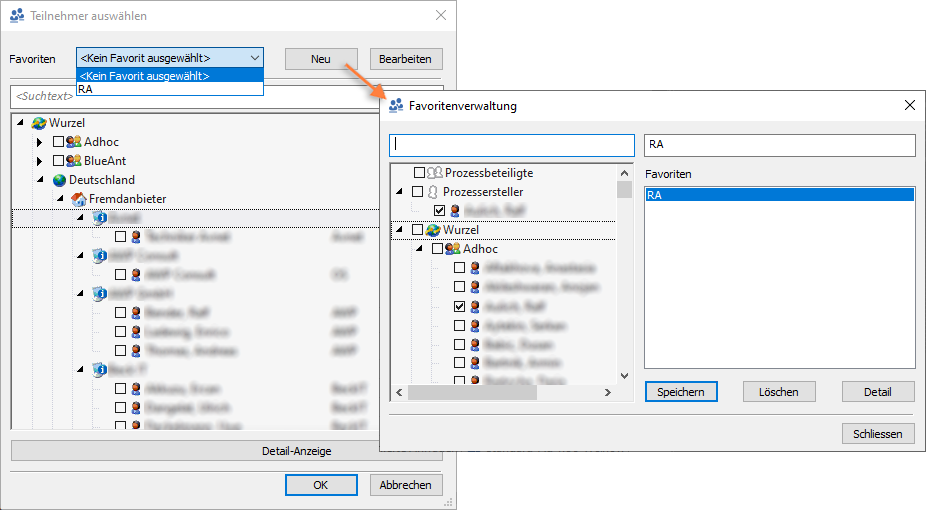The height and width of the screenshot is (510, 926).
Task: Check the Adhoc checkbox in Teilnehmer tree
Action: point(58,142)
